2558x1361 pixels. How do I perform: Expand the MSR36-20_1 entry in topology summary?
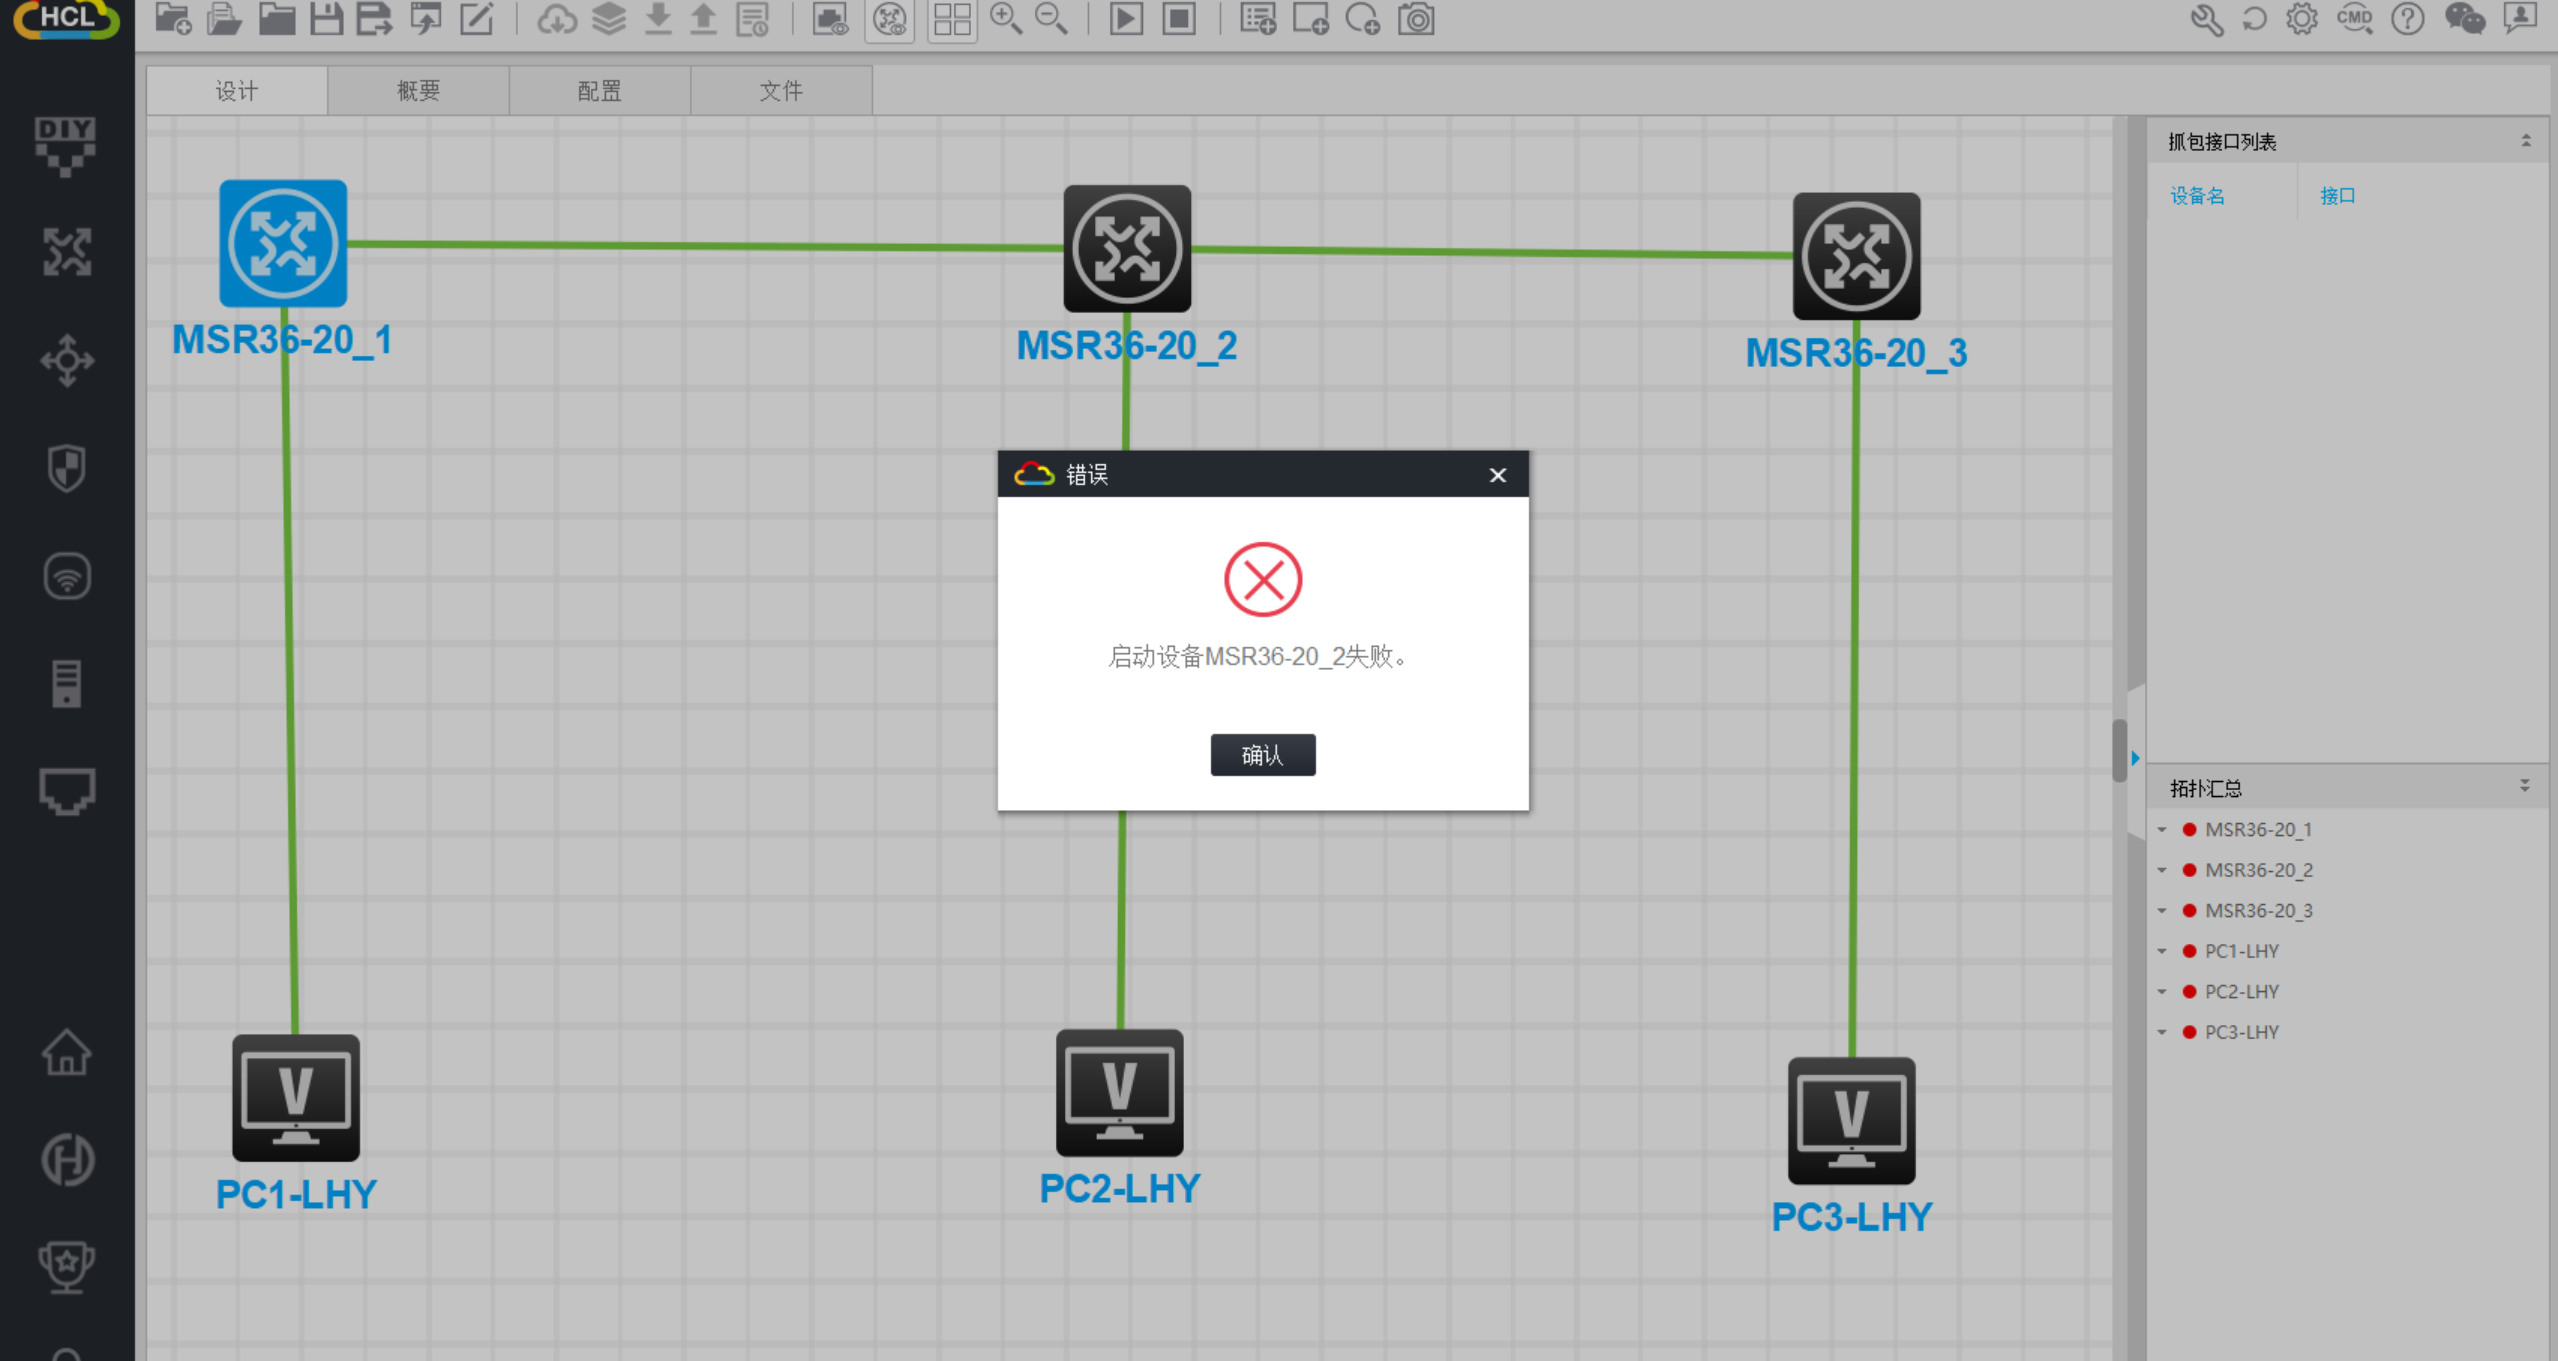pos(2162,830)
